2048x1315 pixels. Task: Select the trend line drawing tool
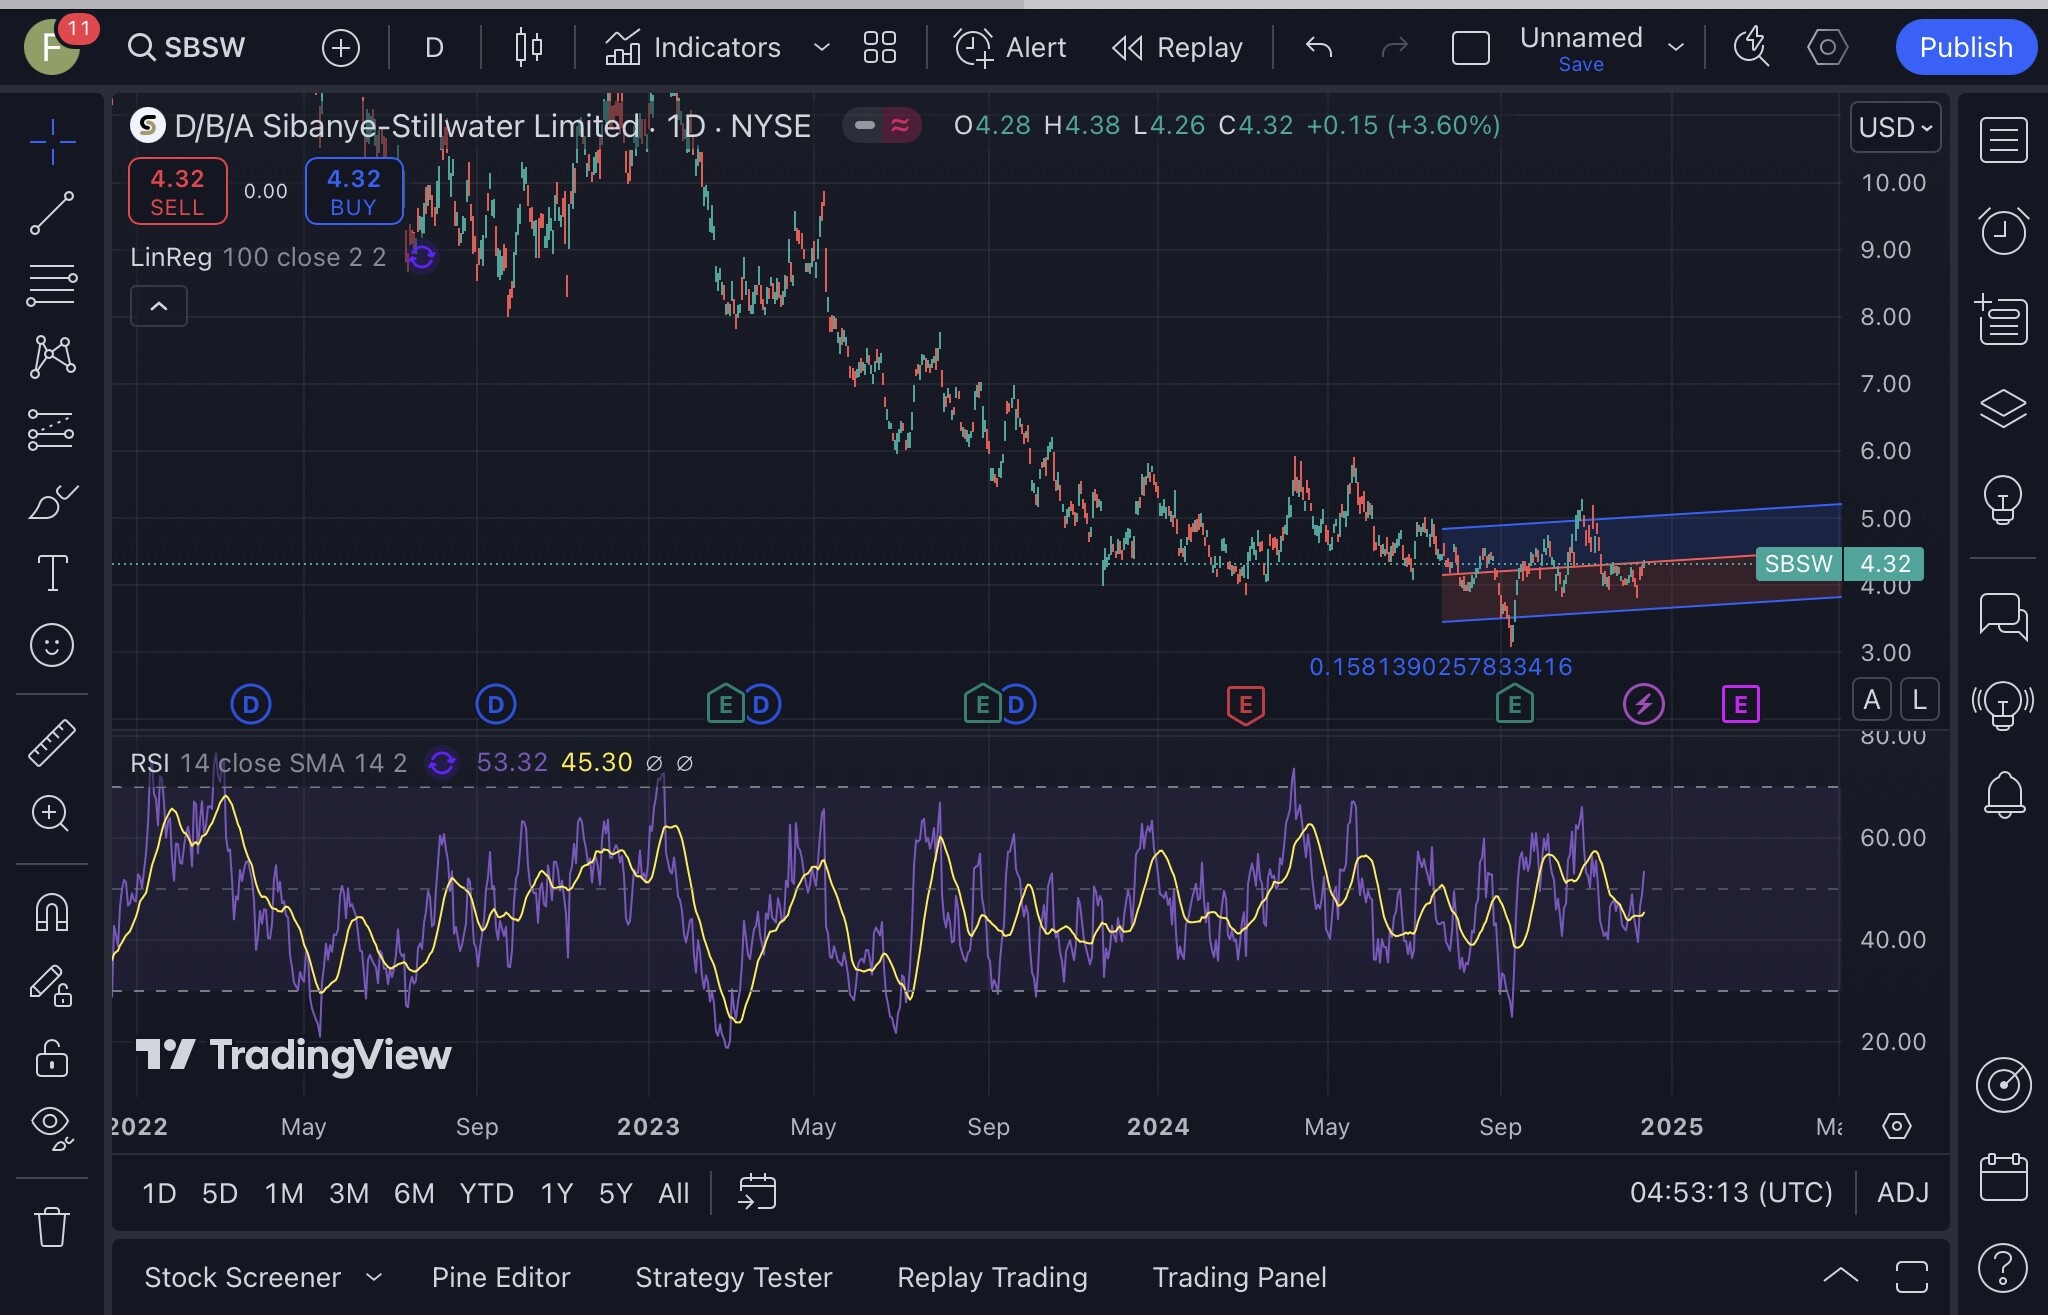(x=52, y=213)
